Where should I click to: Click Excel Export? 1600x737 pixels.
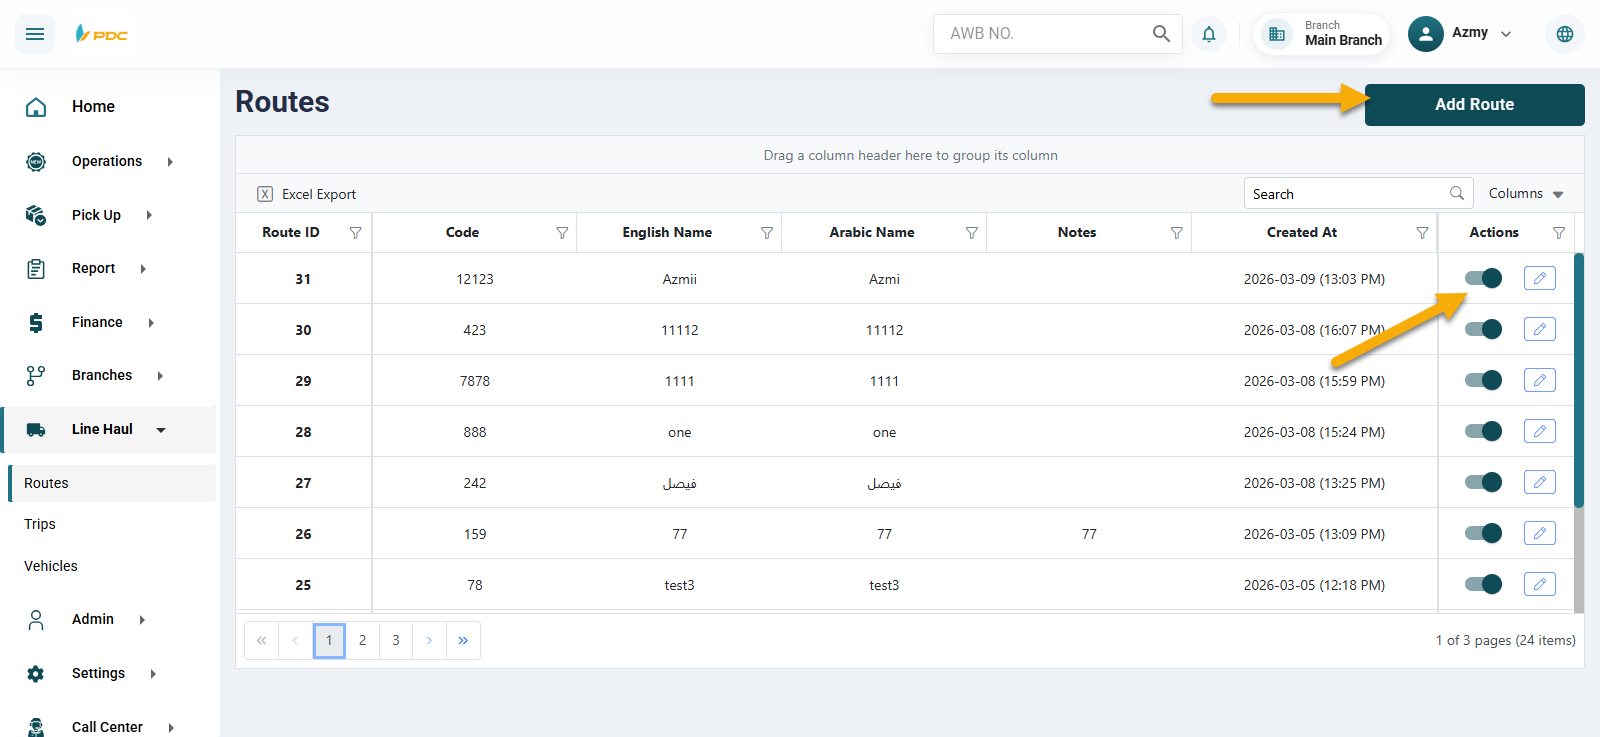(307, 194)
